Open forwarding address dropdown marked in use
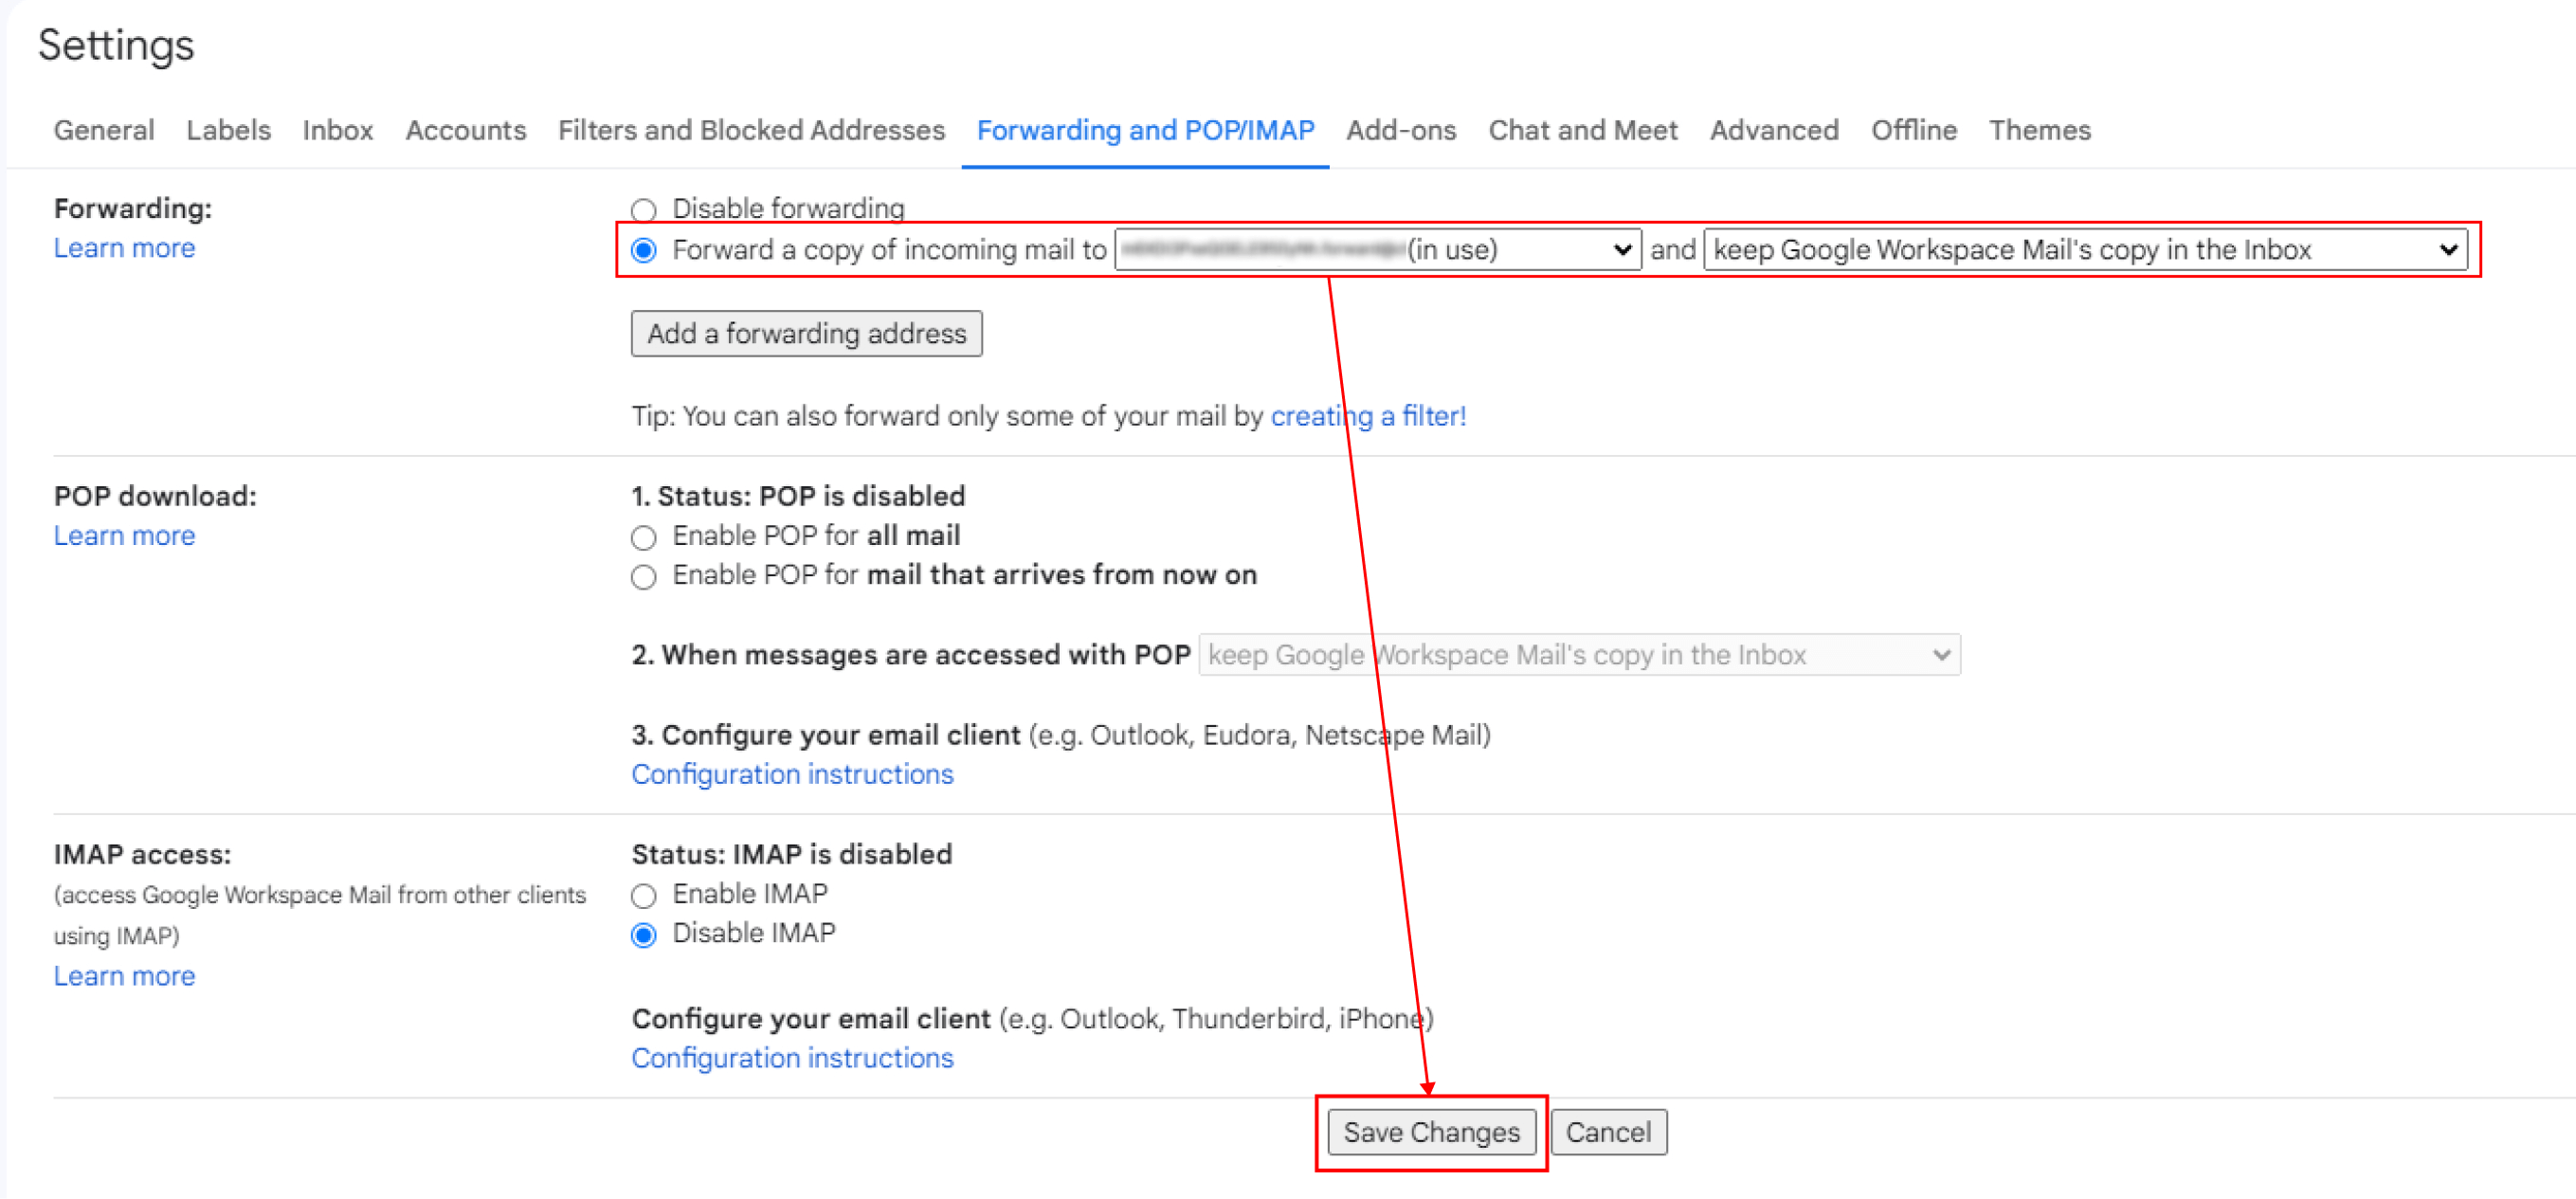Viewport: 2576px width, 1199px height. point(1377,250)
